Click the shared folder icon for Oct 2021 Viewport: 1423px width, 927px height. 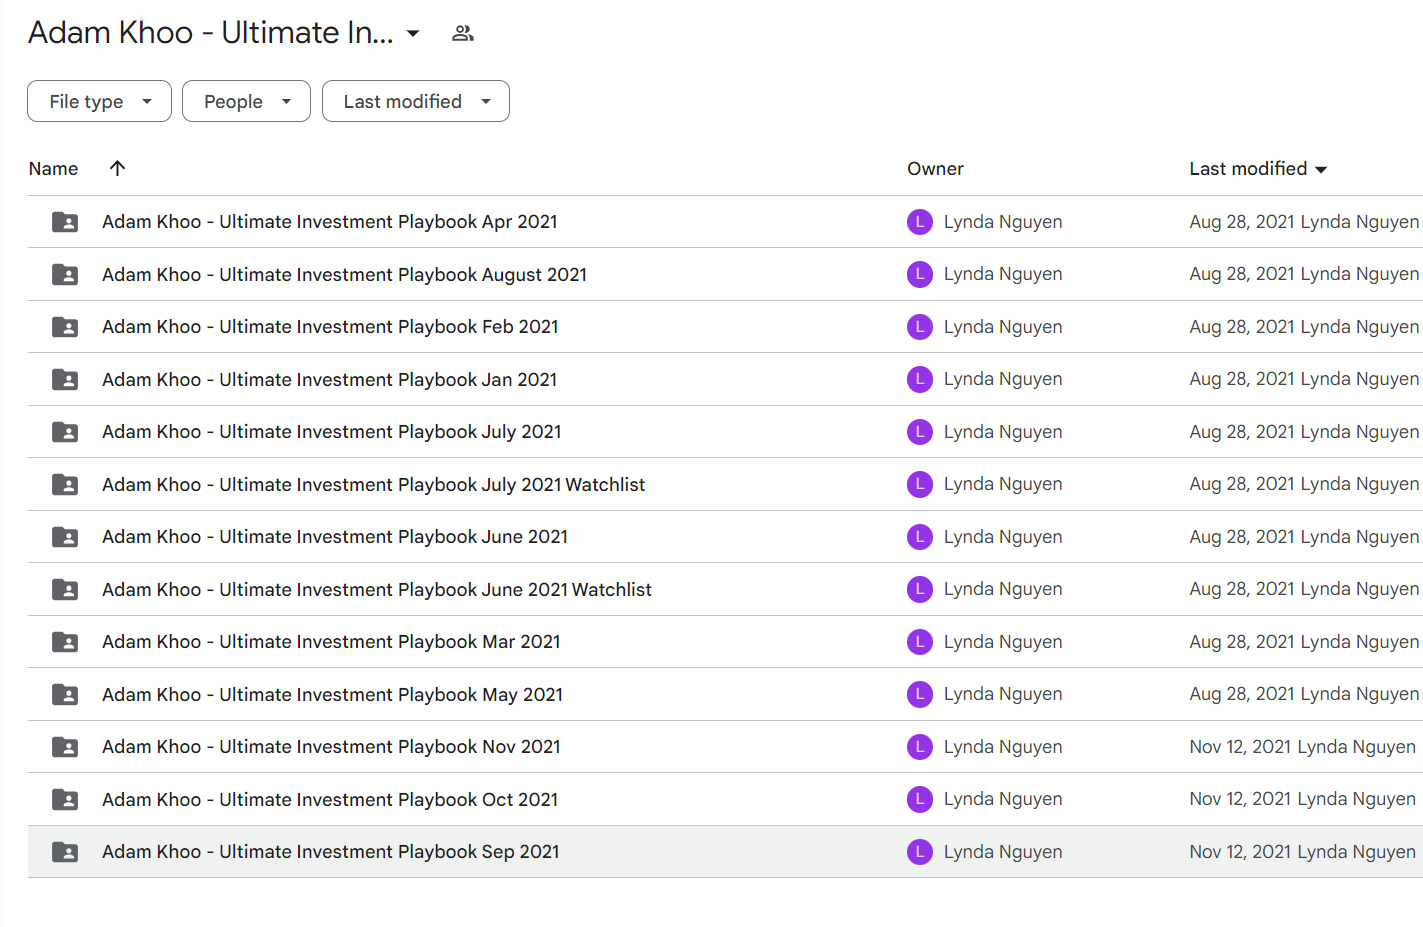pyautogui.click(x=65, y=799)
